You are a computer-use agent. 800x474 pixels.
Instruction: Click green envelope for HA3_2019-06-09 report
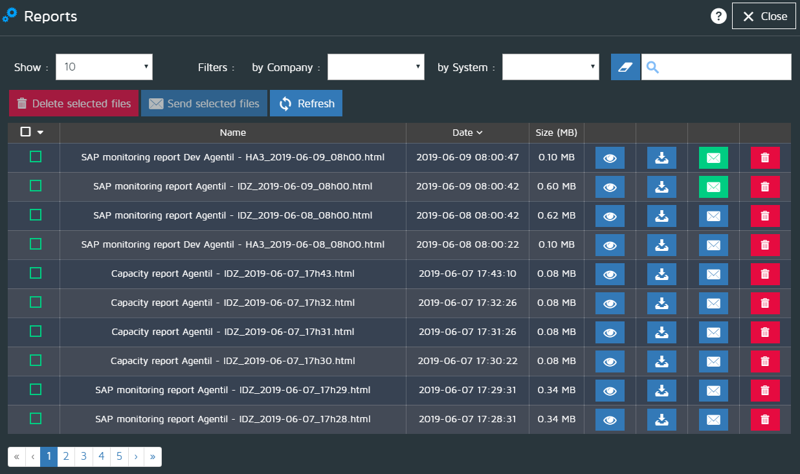pos(713,158)
